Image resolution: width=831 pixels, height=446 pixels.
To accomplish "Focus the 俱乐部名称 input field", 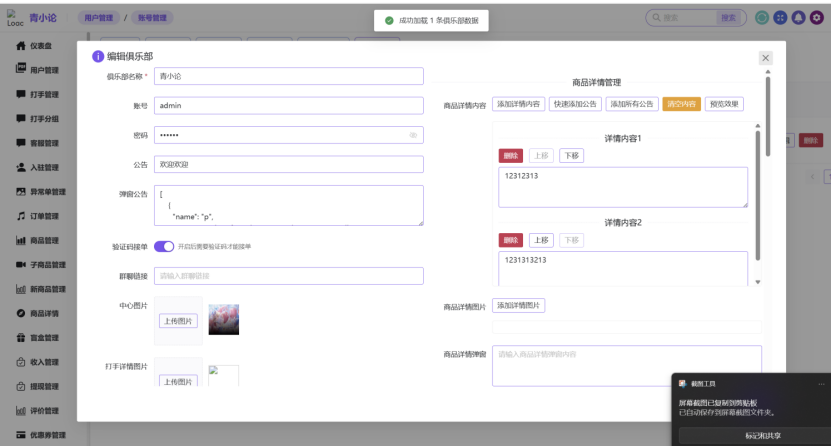I will coord(289,76).
